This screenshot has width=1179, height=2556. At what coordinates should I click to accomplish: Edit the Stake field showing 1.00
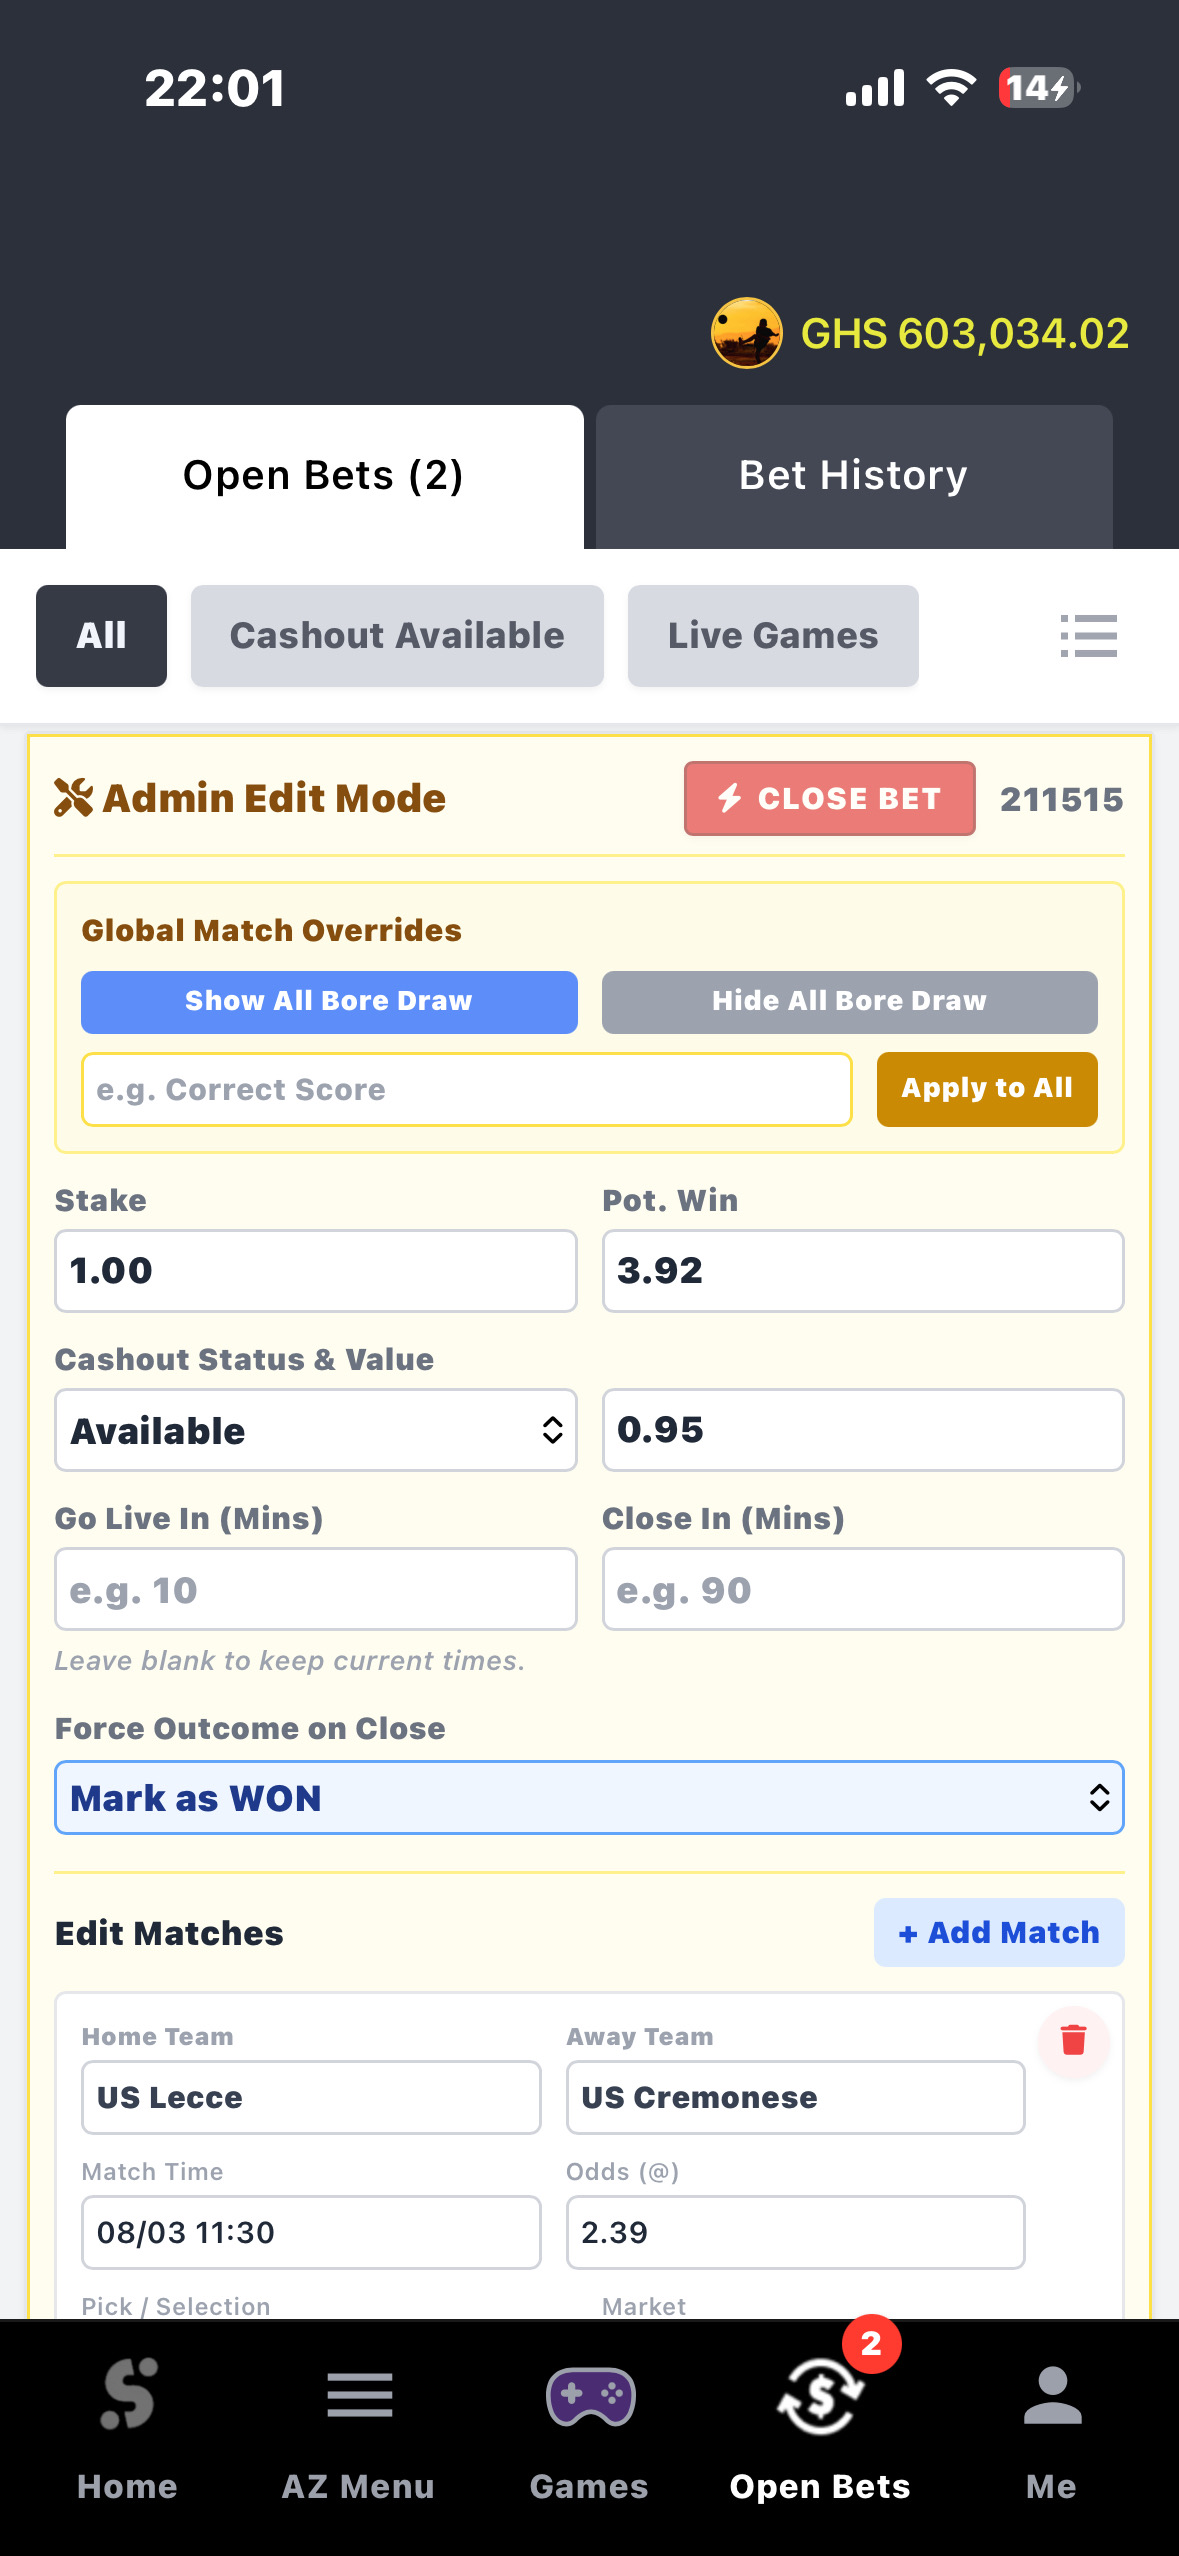(x=316, y=1271)
